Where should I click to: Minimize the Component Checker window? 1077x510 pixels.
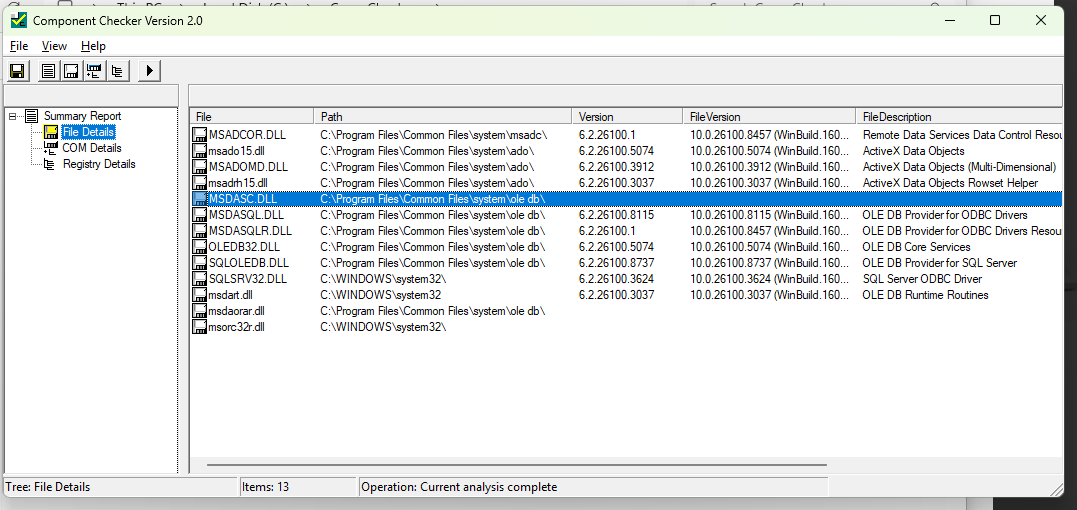949,21
